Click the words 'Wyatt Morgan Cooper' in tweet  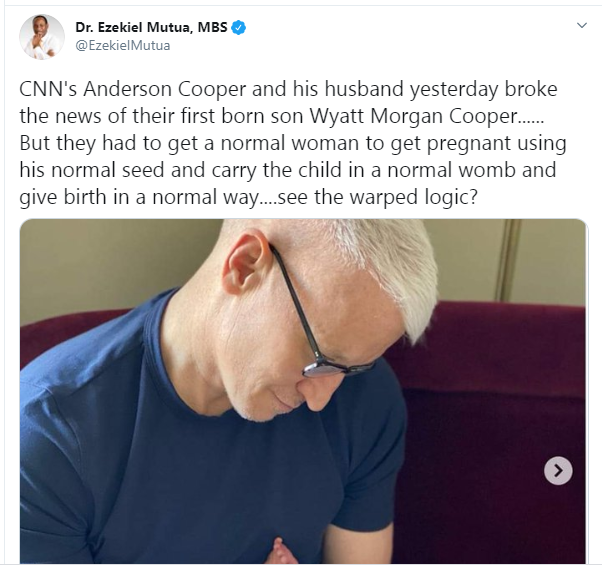(x=413, y=116)
